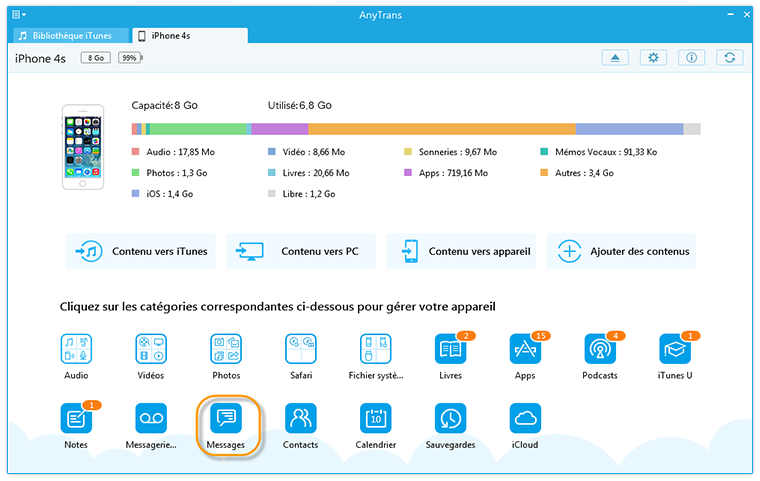Screen dimensions: 760x481
Task: Open the AnyTrans menu dropdown in title bar
Action: (19, 15)
